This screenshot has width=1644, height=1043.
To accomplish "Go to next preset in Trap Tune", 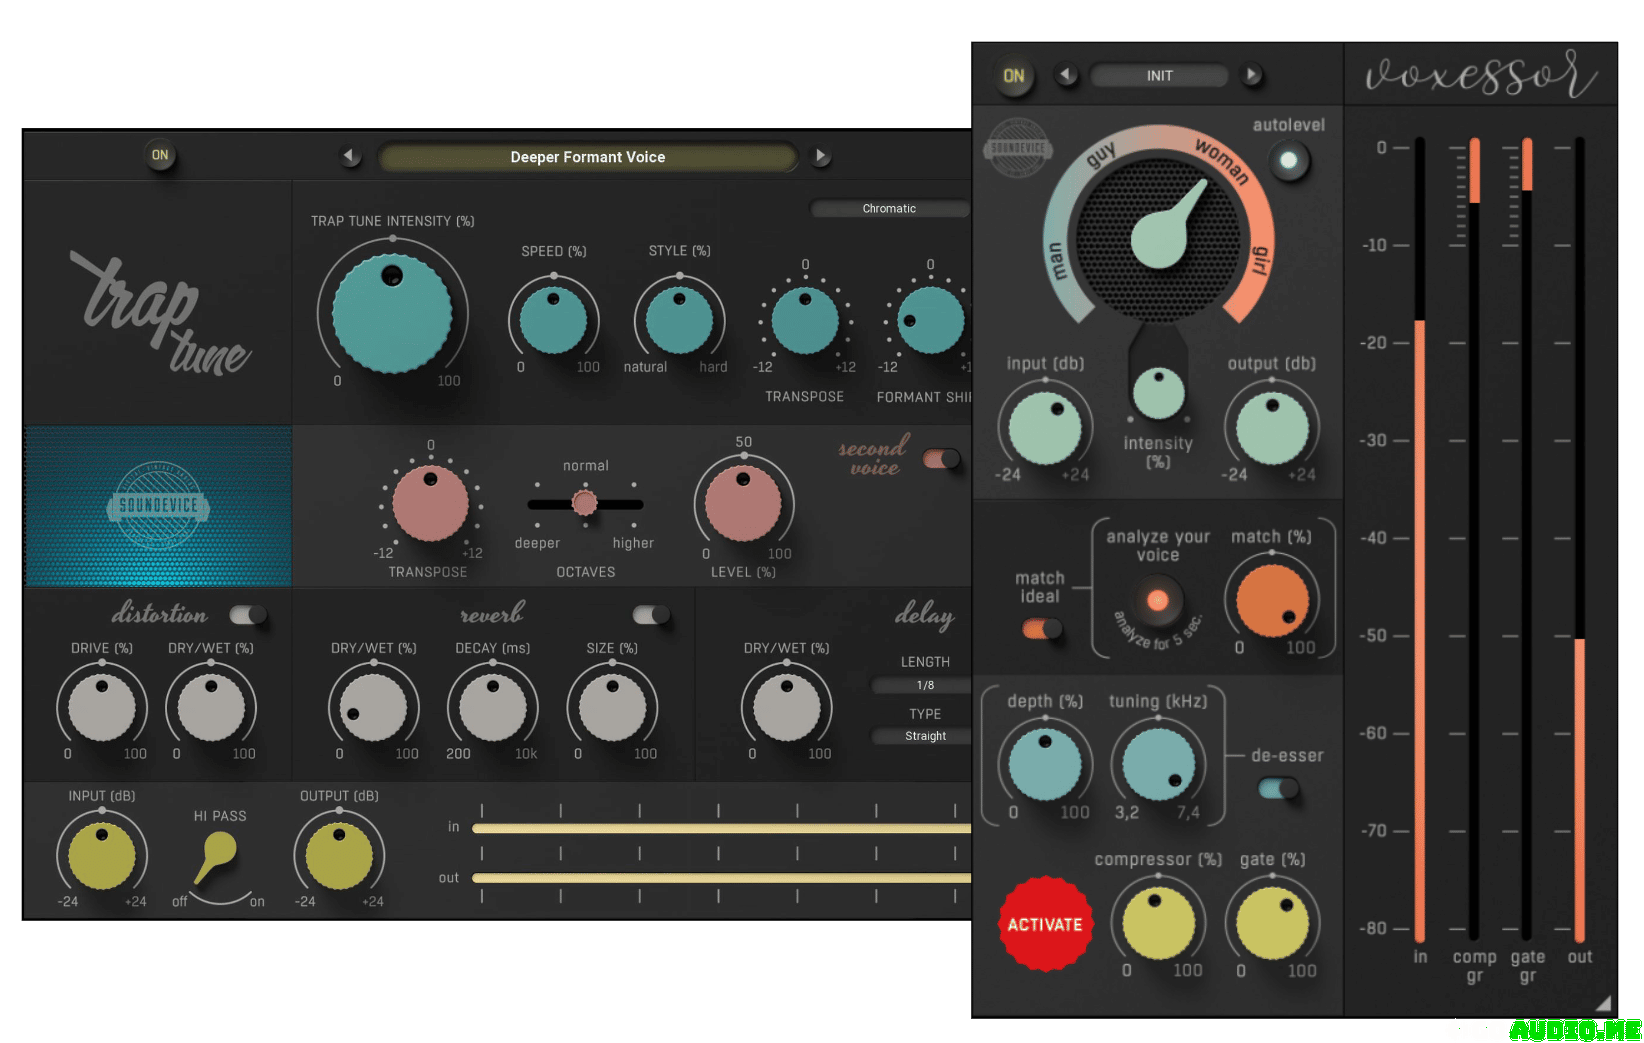I will pos(821,156).
